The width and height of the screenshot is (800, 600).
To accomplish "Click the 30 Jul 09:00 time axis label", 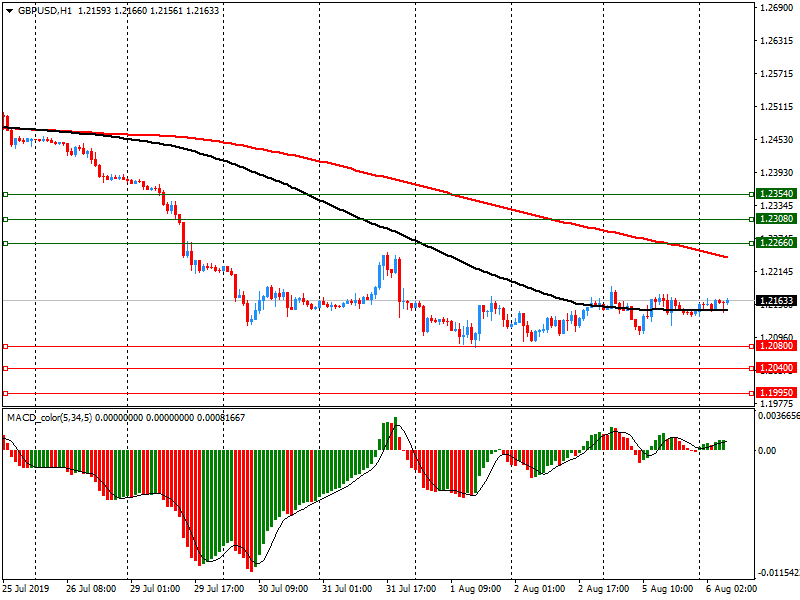I will (x=283, y=589).
